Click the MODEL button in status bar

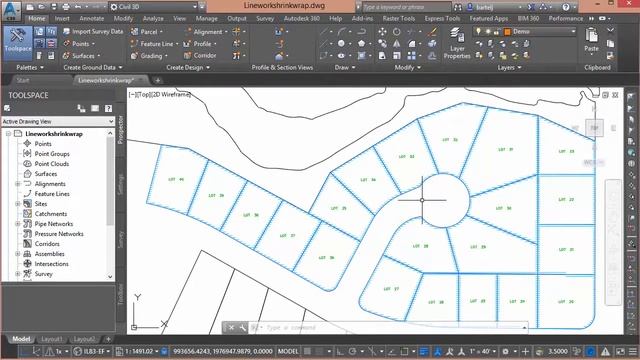(x=288, y=351)
